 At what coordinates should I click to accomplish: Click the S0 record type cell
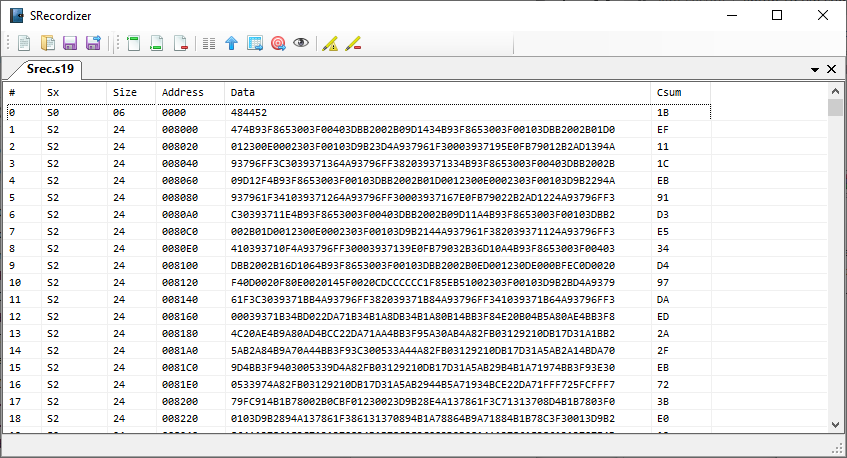(53, 112)
